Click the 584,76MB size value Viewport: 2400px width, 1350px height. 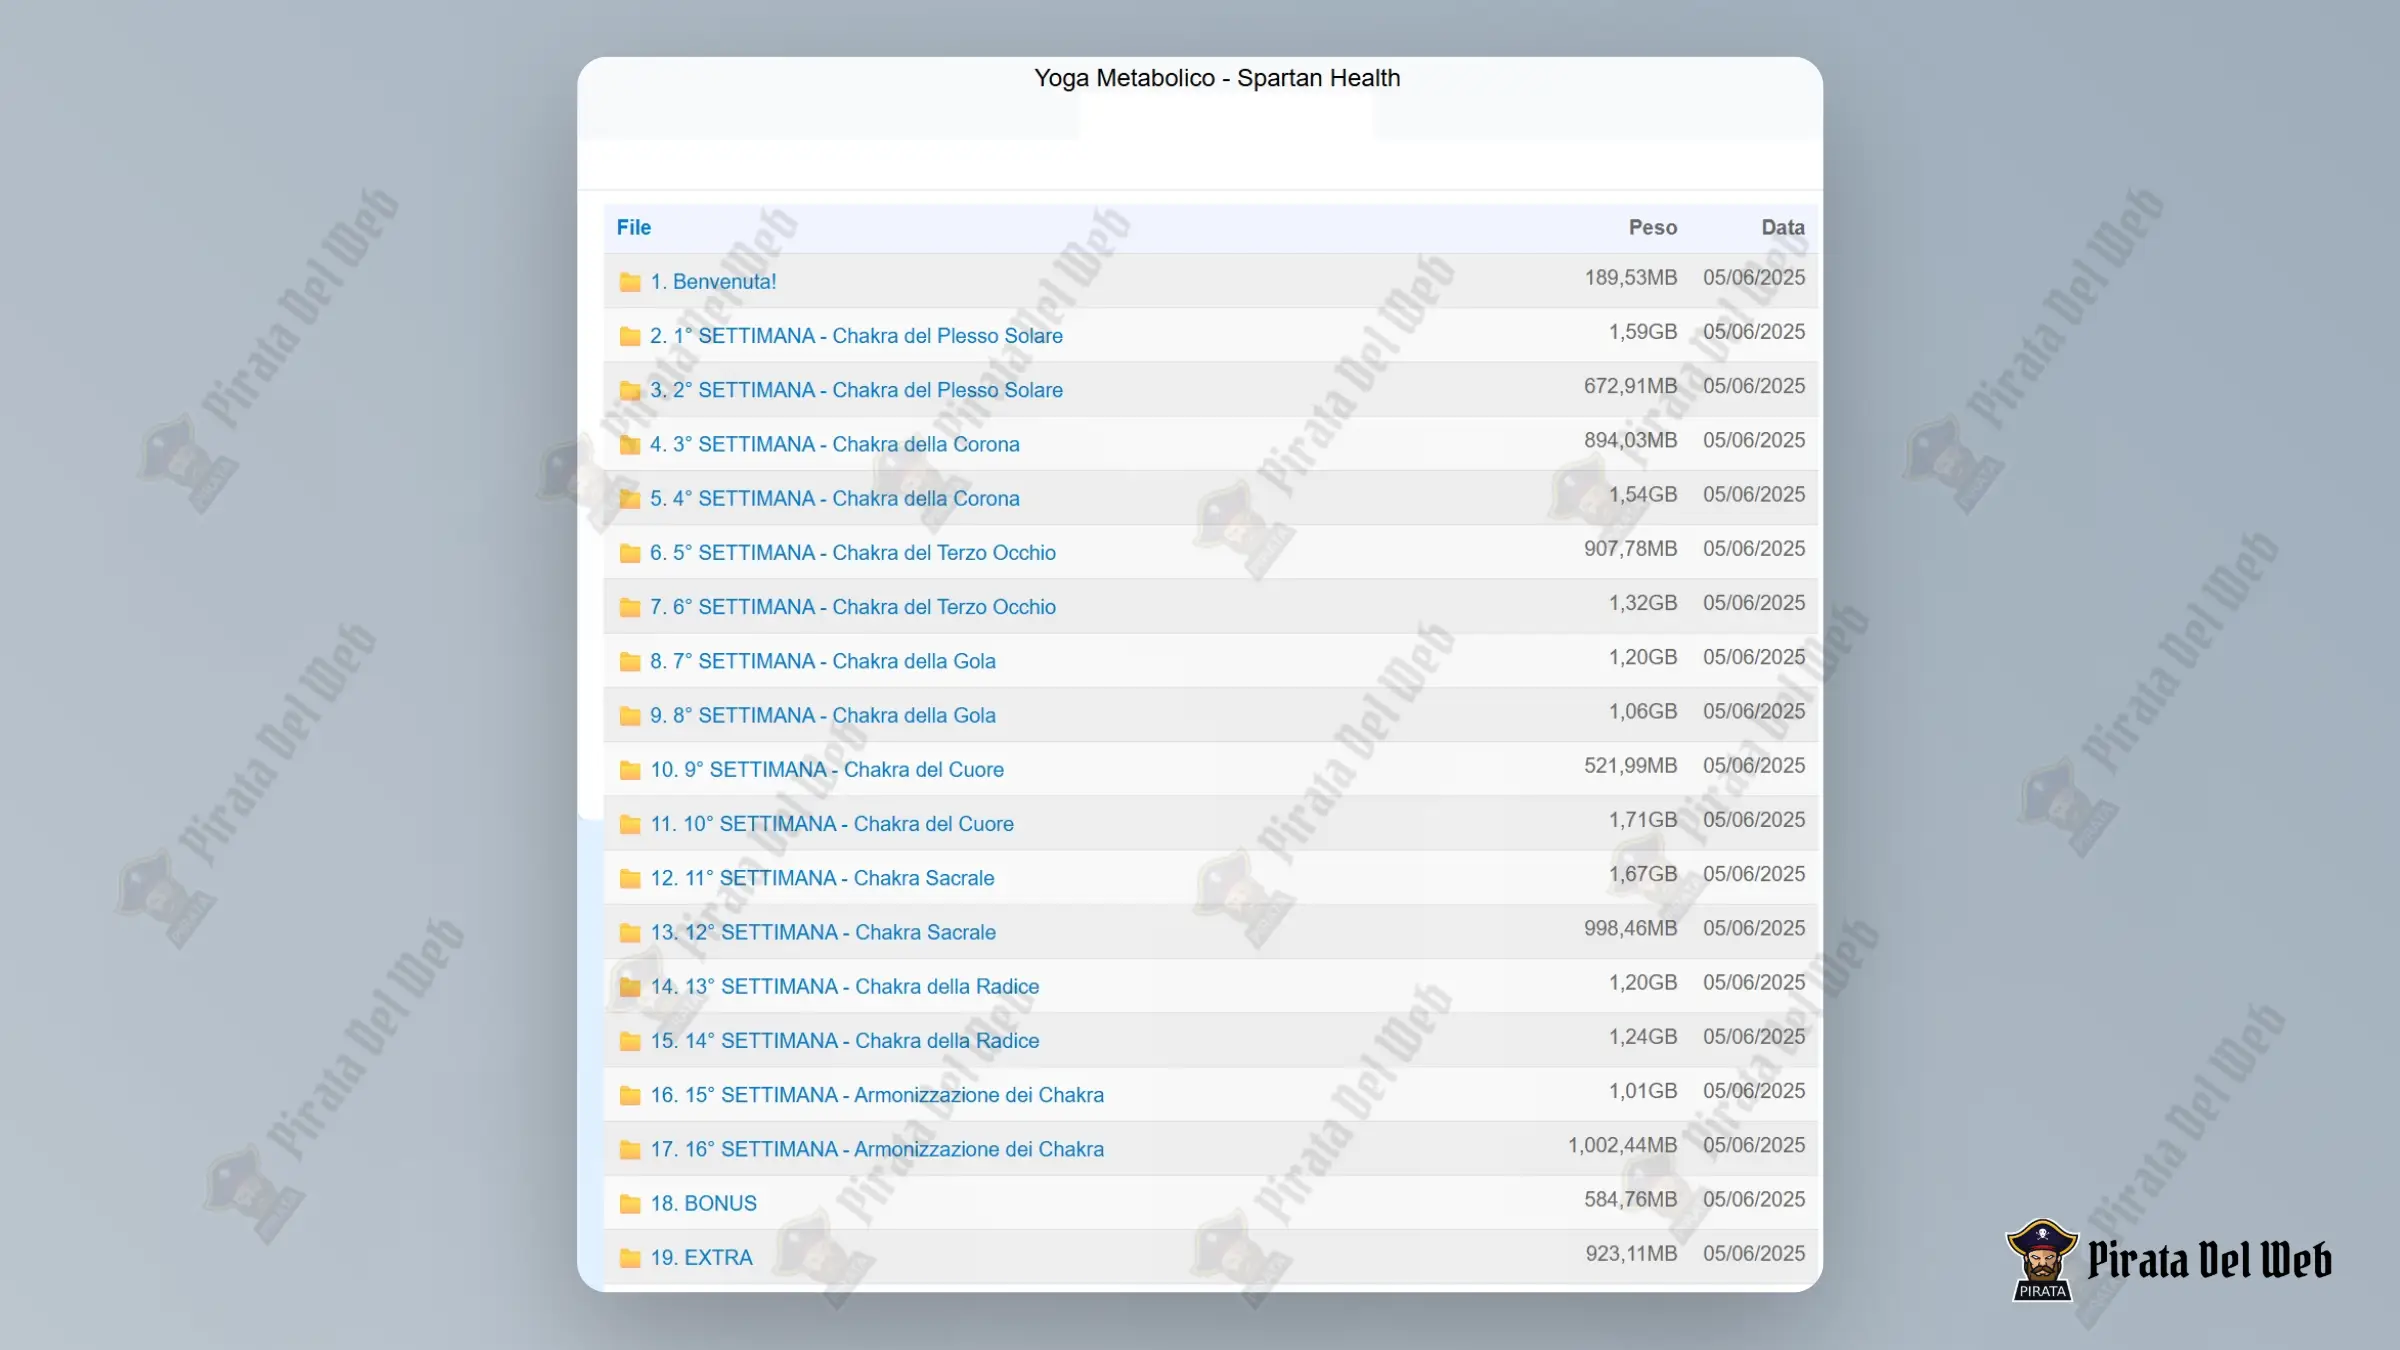[x=1631, y=1199]
